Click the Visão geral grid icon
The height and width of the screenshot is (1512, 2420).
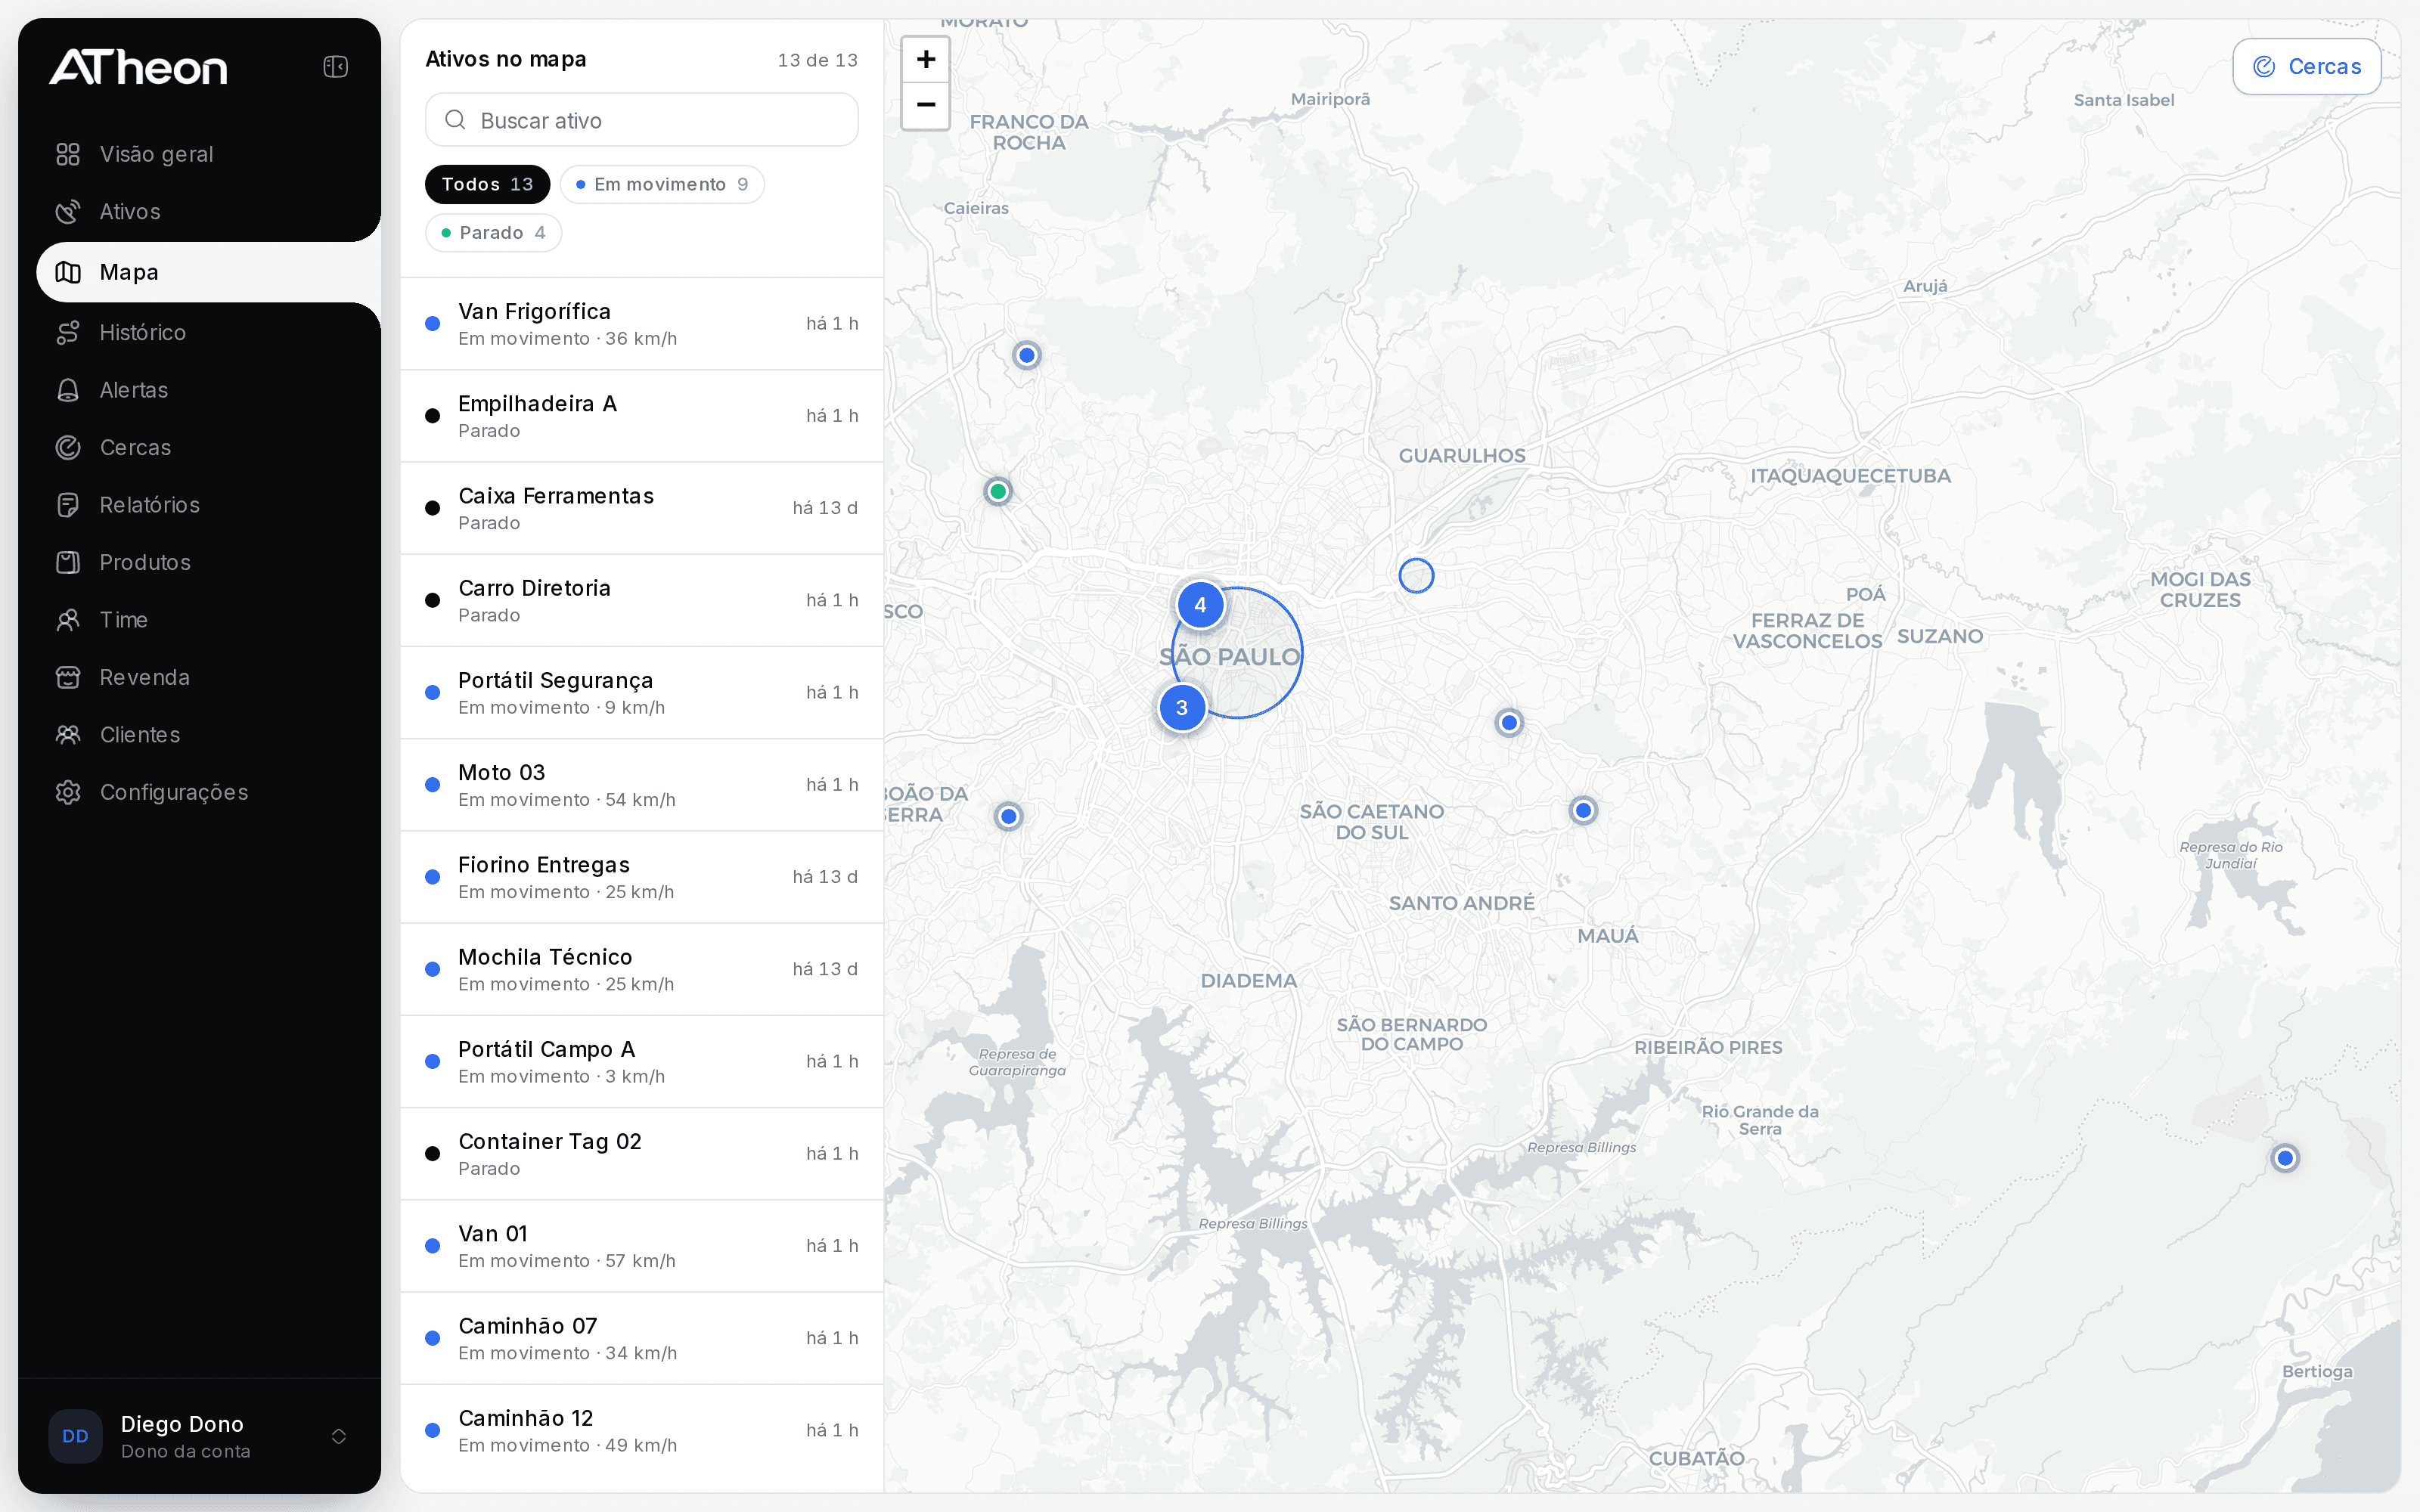pyautogui.click(x=68, y=154)
